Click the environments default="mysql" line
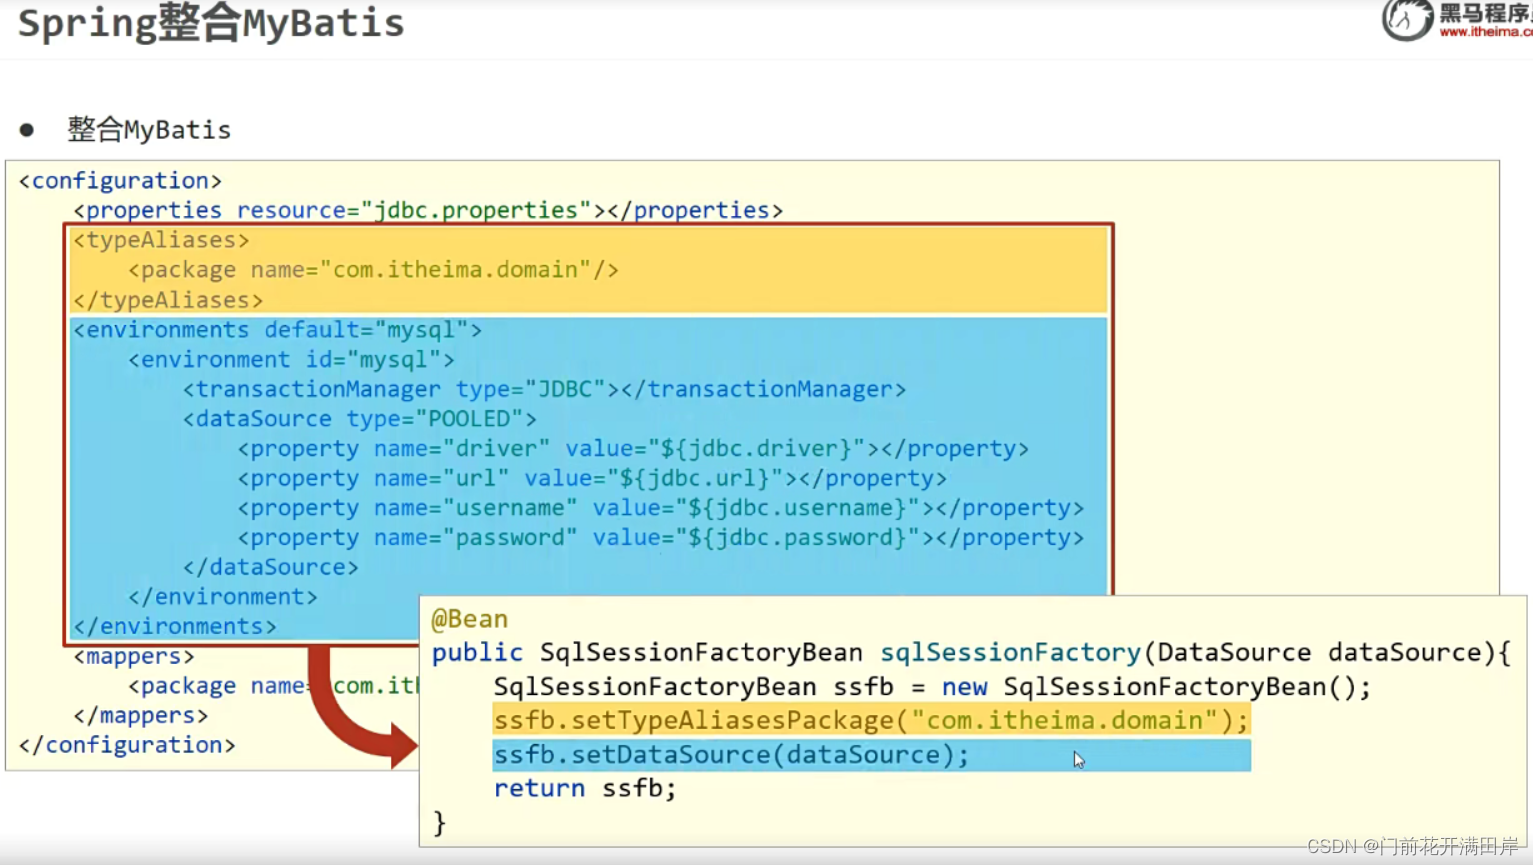Image resolution: width=1533 pixels, height=865 pixels. (x=277, y=330)
